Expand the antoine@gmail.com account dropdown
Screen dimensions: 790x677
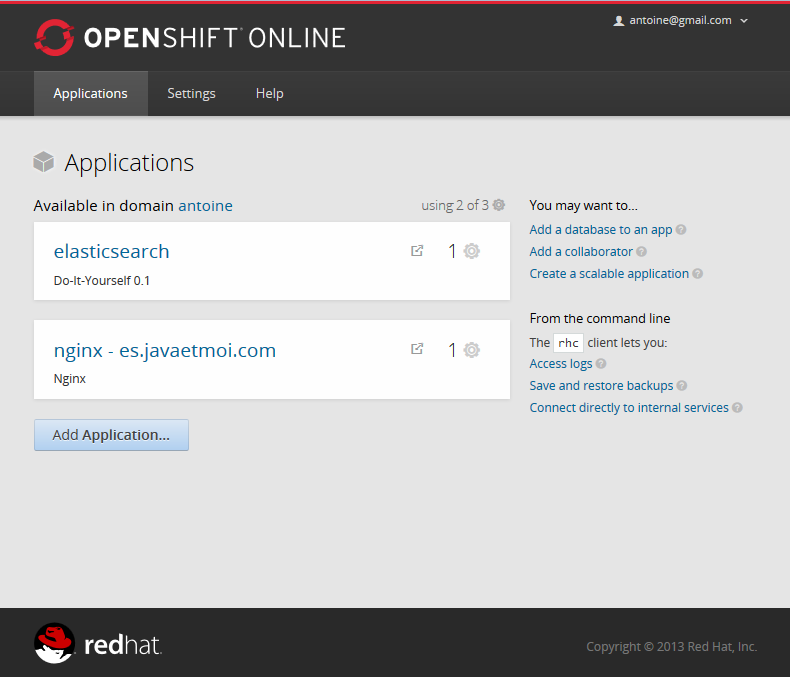681,20
